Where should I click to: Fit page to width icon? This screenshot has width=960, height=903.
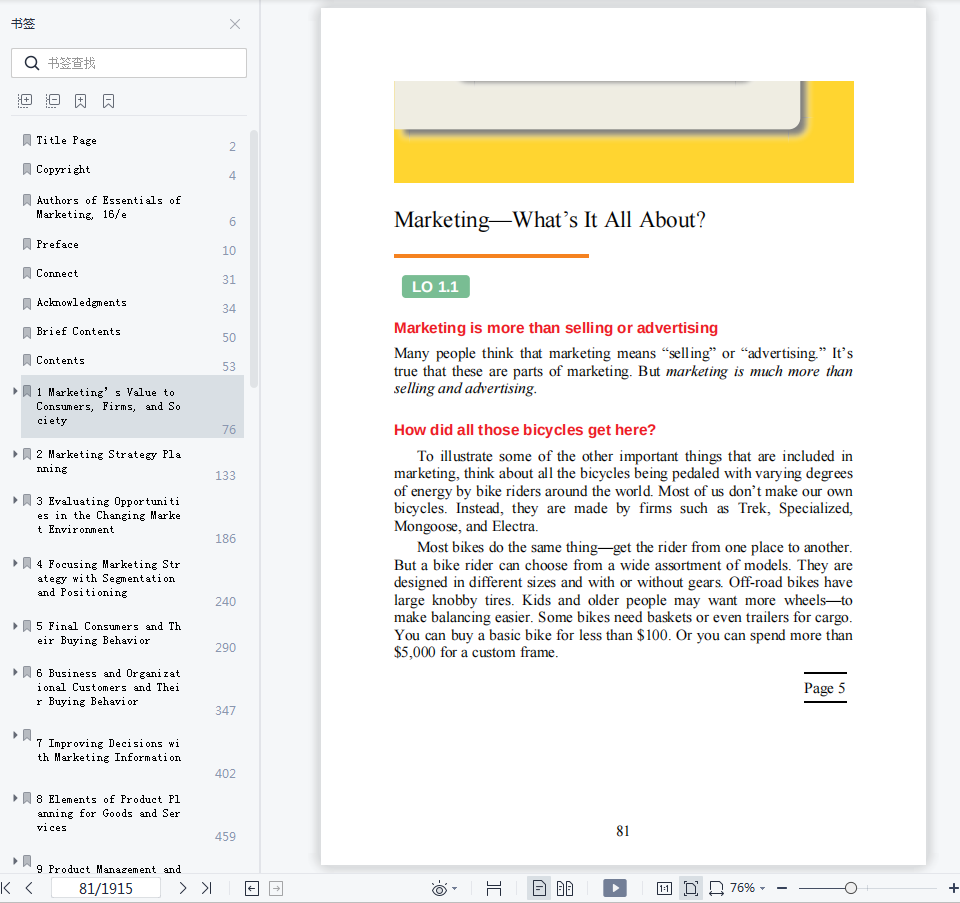tap(716, 888)
